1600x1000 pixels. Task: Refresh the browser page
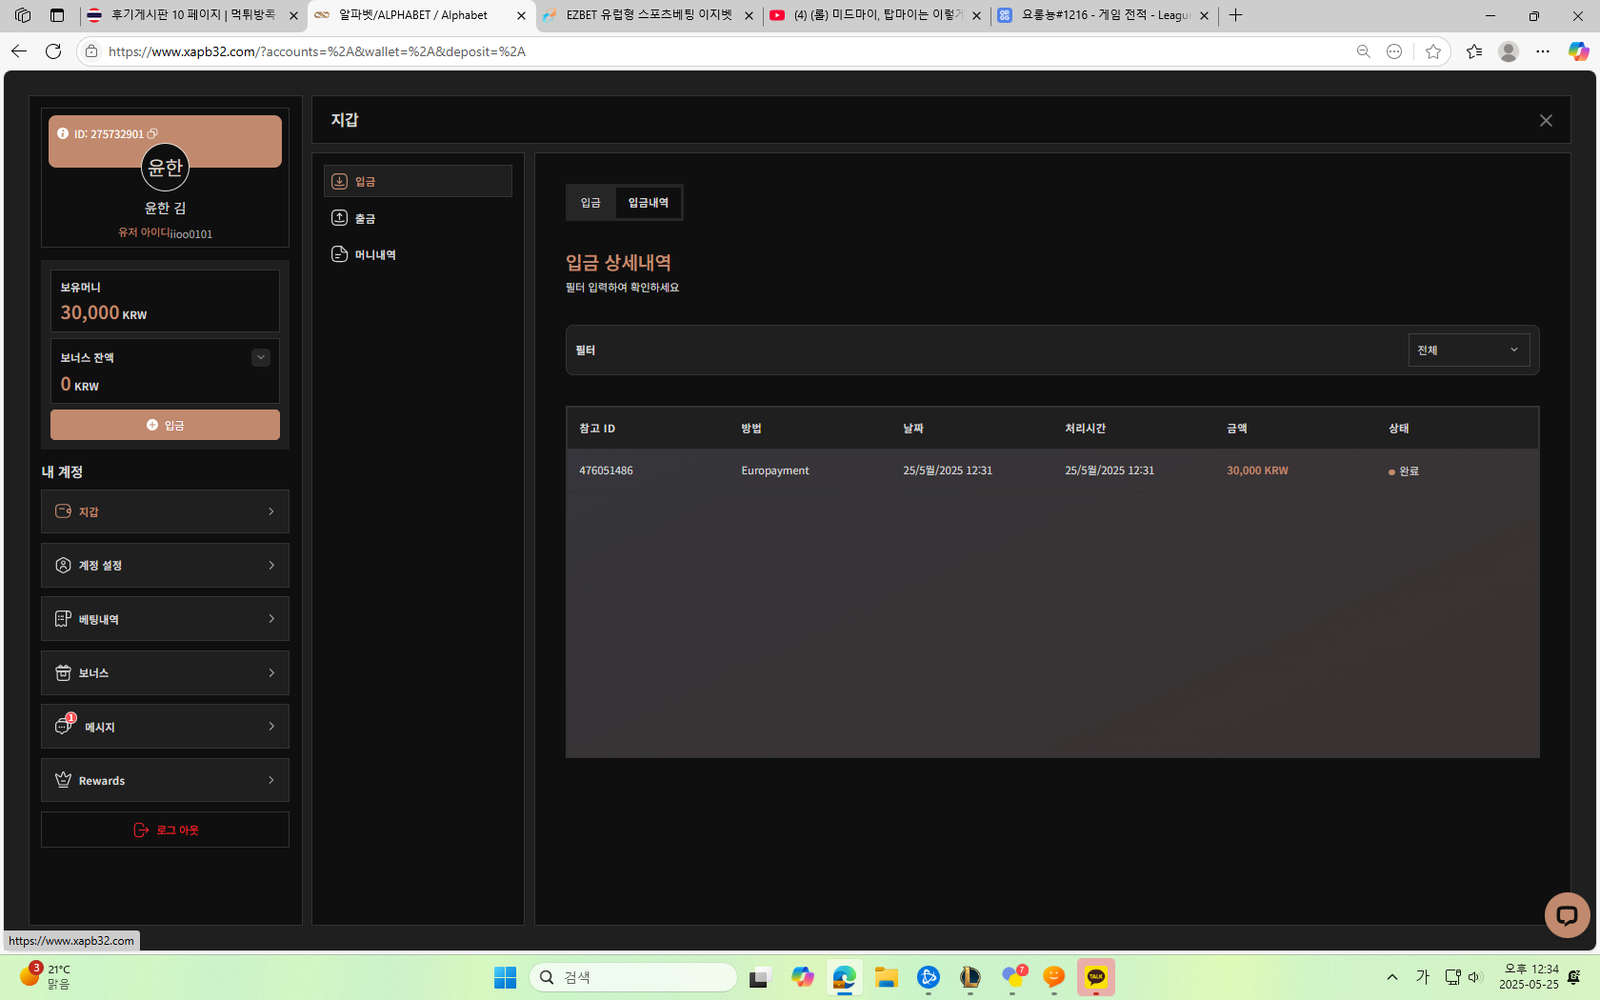54,51
